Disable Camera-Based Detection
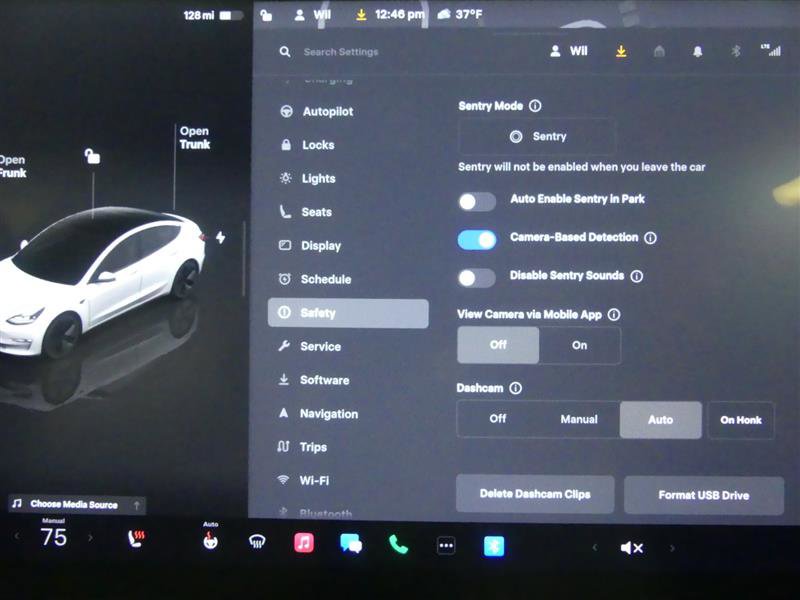This screenshot has width=800, height=600. tap(477, 238)
